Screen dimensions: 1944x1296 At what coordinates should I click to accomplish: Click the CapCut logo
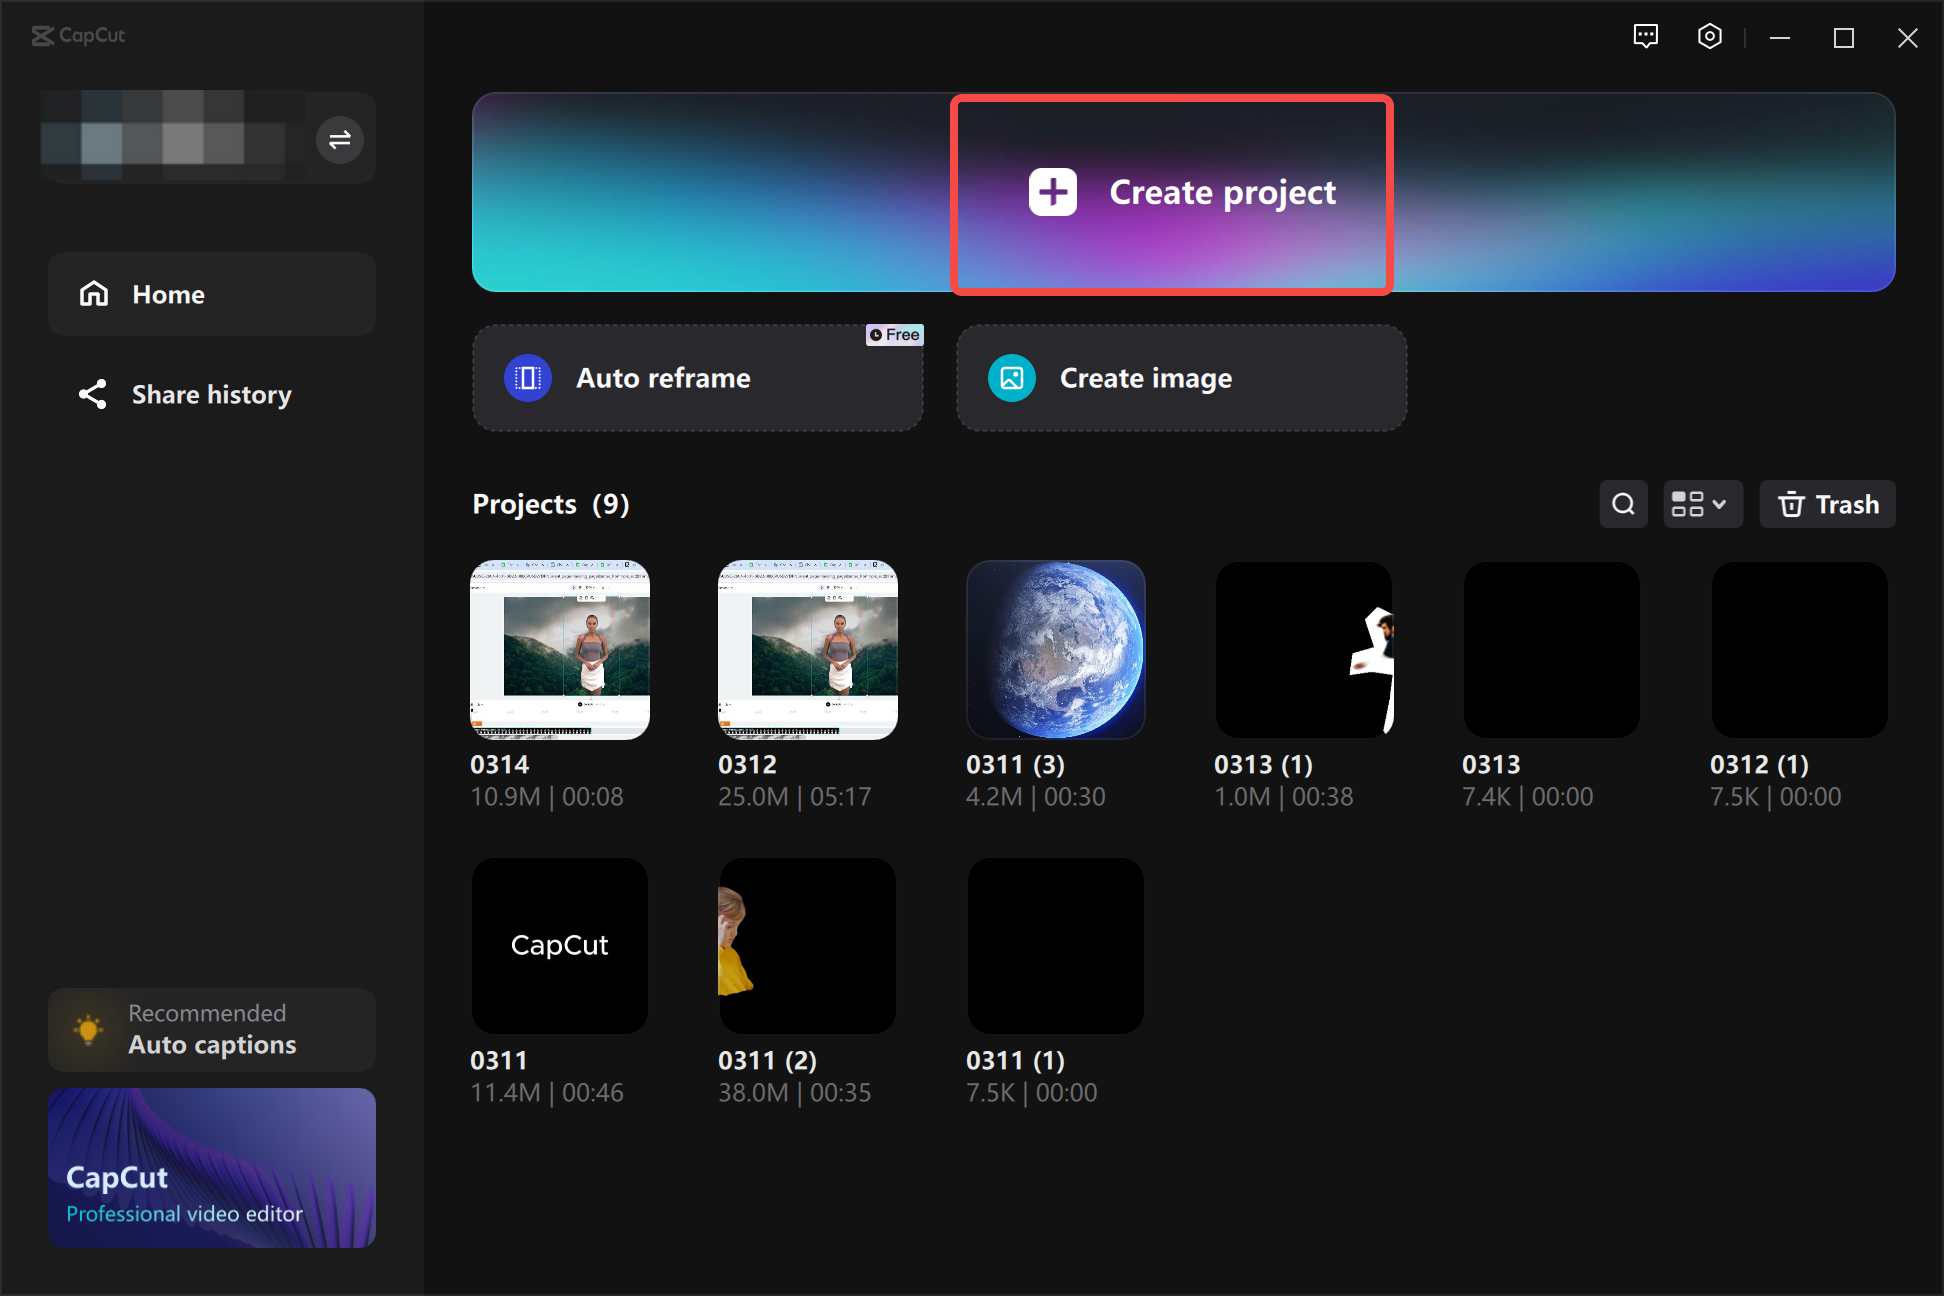point(79,35)
